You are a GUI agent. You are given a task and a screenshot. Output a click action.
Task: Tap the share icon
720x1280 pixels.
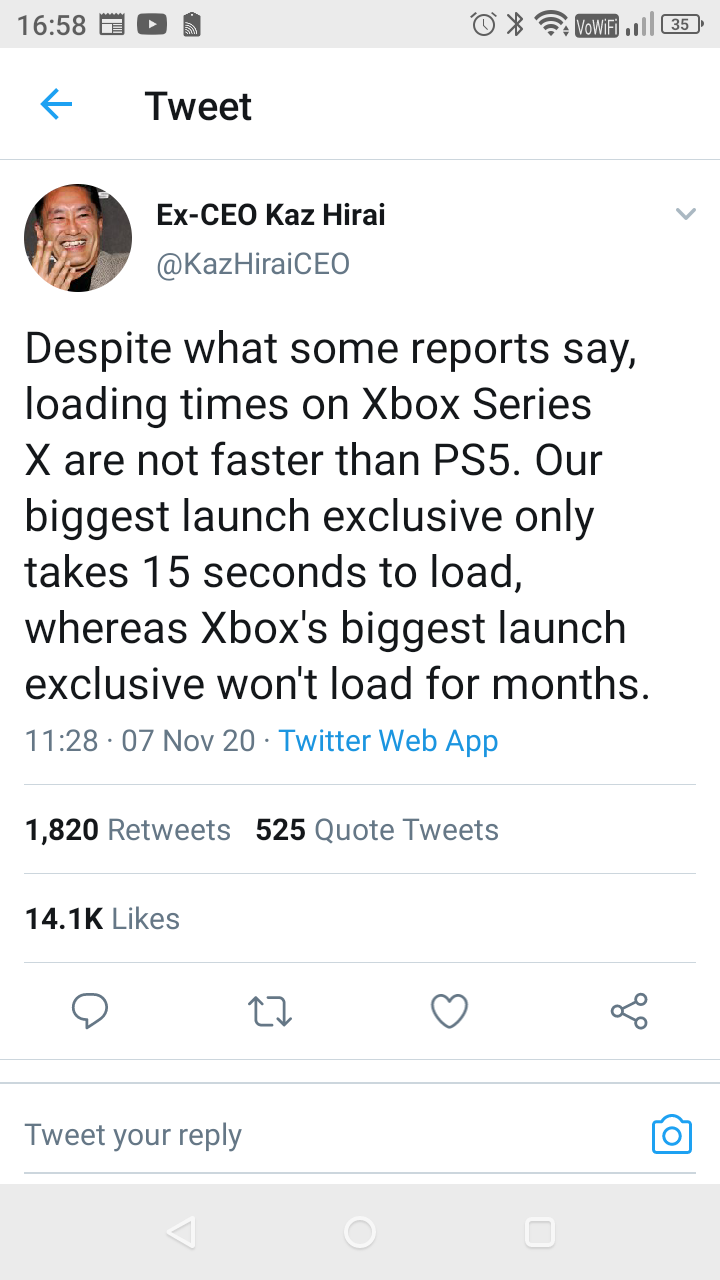click(629, 1011)
